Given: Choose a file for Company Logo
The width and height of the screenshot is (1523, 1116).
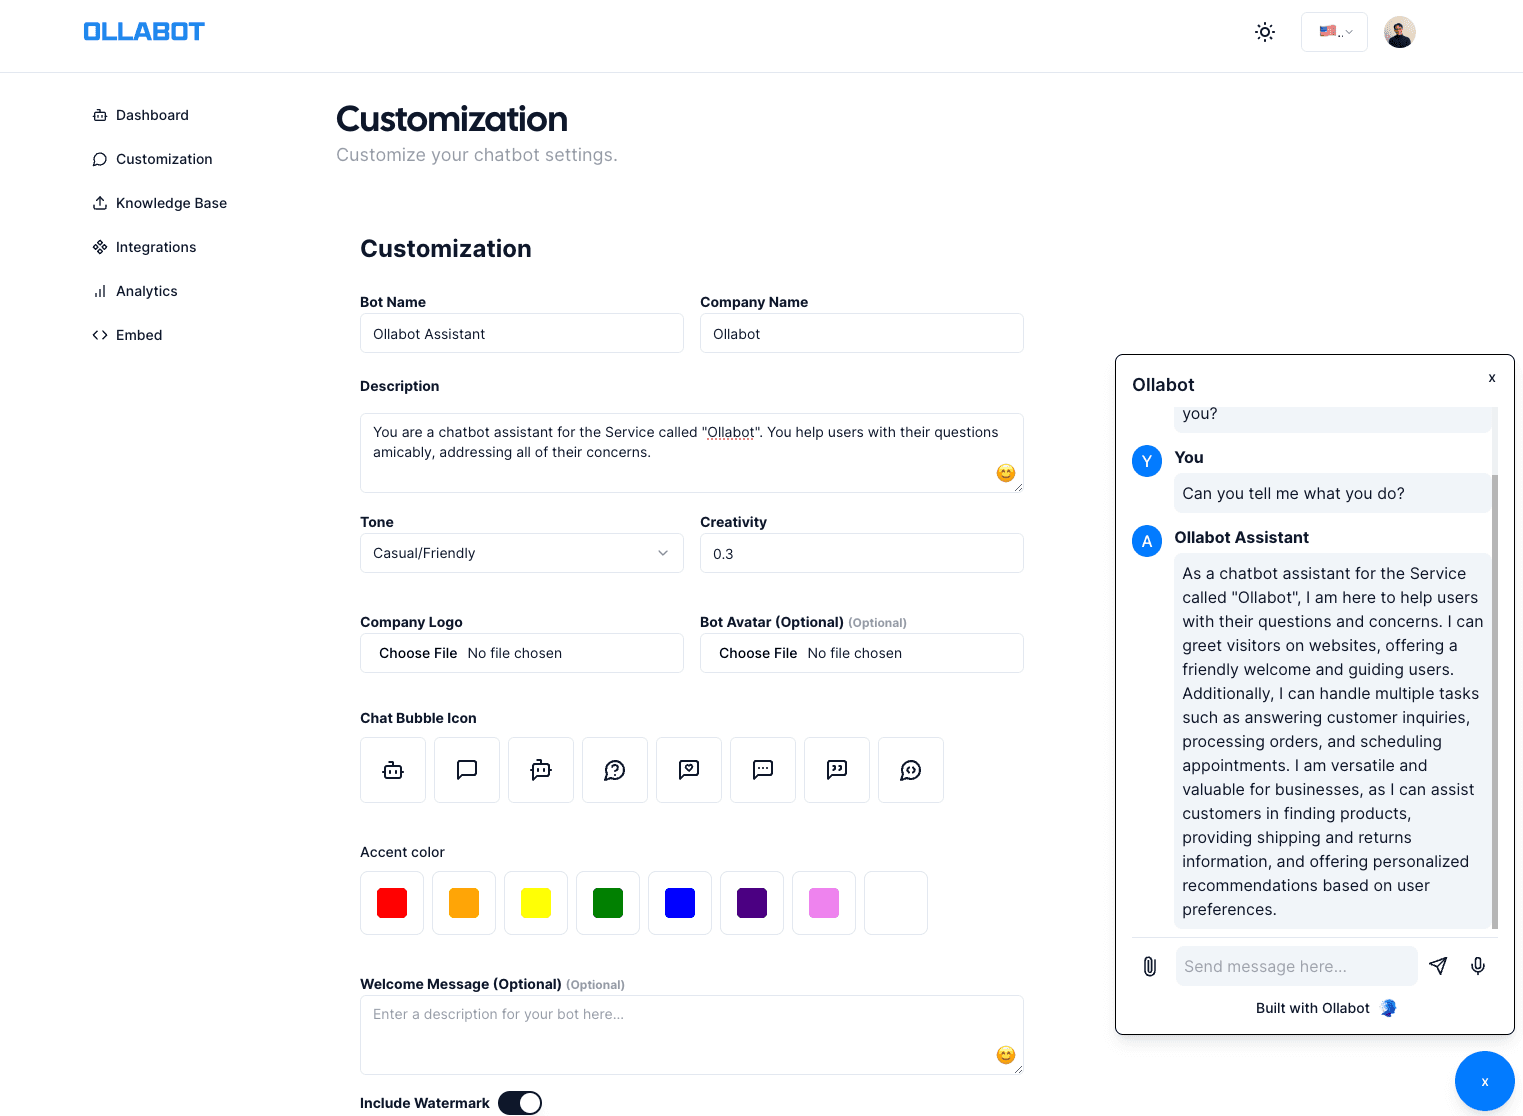Looking at the screenshot, I should (x=522, y=653).
